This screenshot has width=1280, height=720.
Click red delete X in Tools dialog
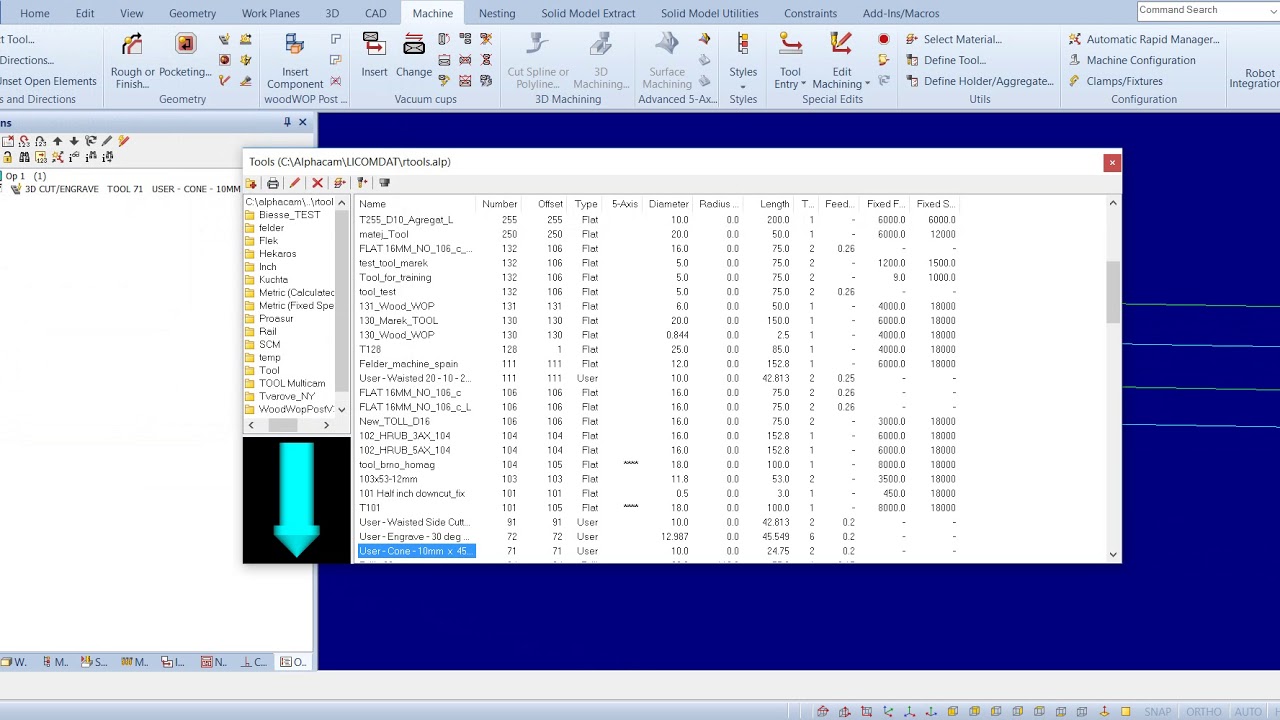coord(317,183)
